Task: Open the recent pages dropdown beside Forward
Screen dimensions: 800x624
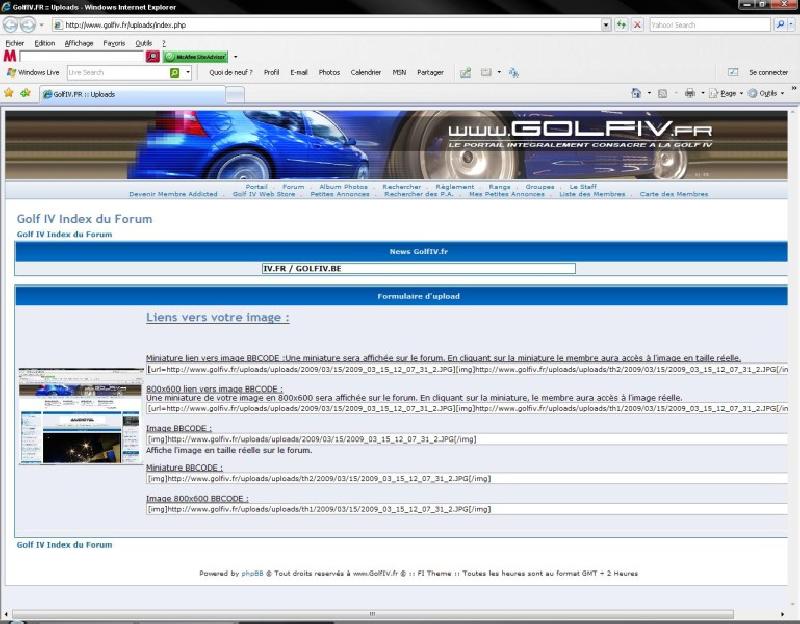Action: [x=41, y=24]
